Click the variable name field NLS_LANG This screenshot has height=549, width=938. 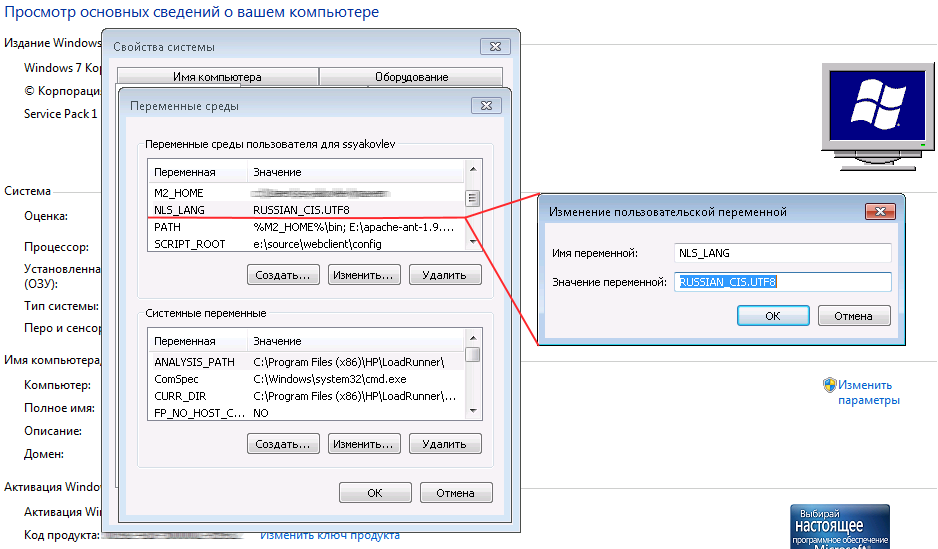coord(782,253)
